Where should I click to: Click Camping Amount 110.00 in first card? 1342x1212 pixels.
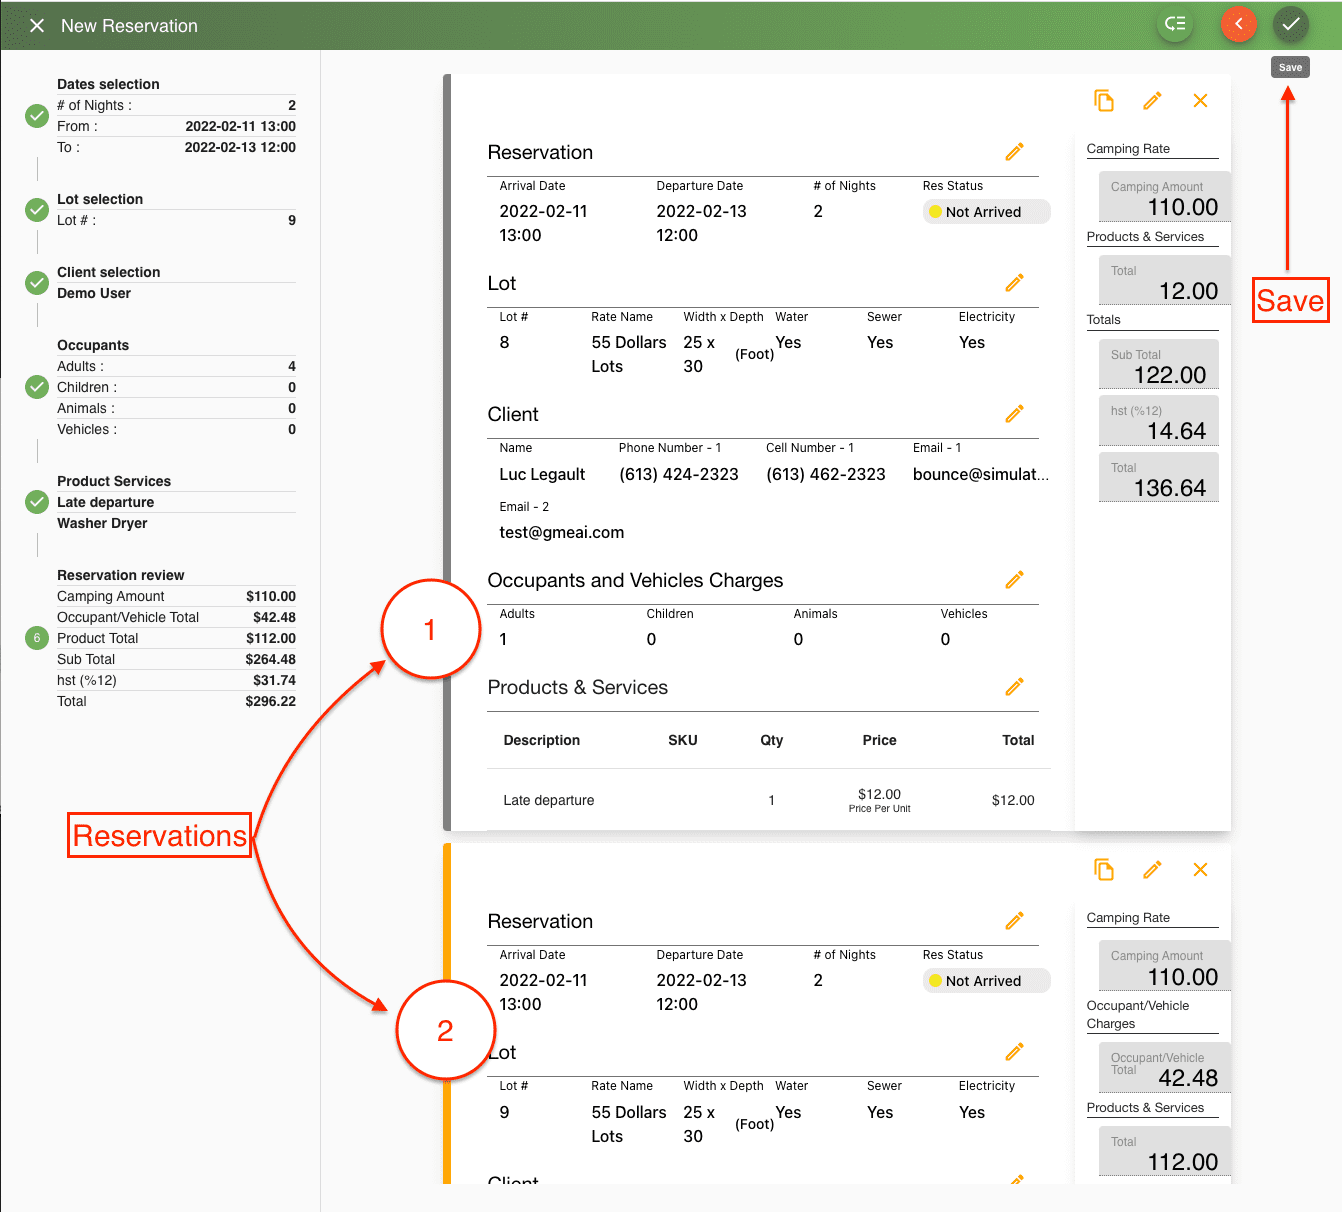coord(1164,198)
